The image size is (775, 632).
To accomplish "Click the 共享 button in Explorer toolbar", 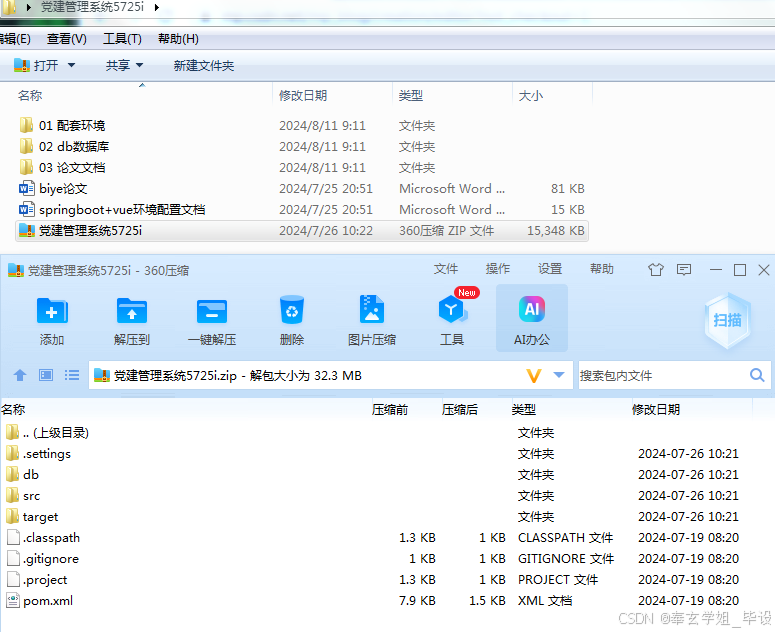I will tap(118, 65).
